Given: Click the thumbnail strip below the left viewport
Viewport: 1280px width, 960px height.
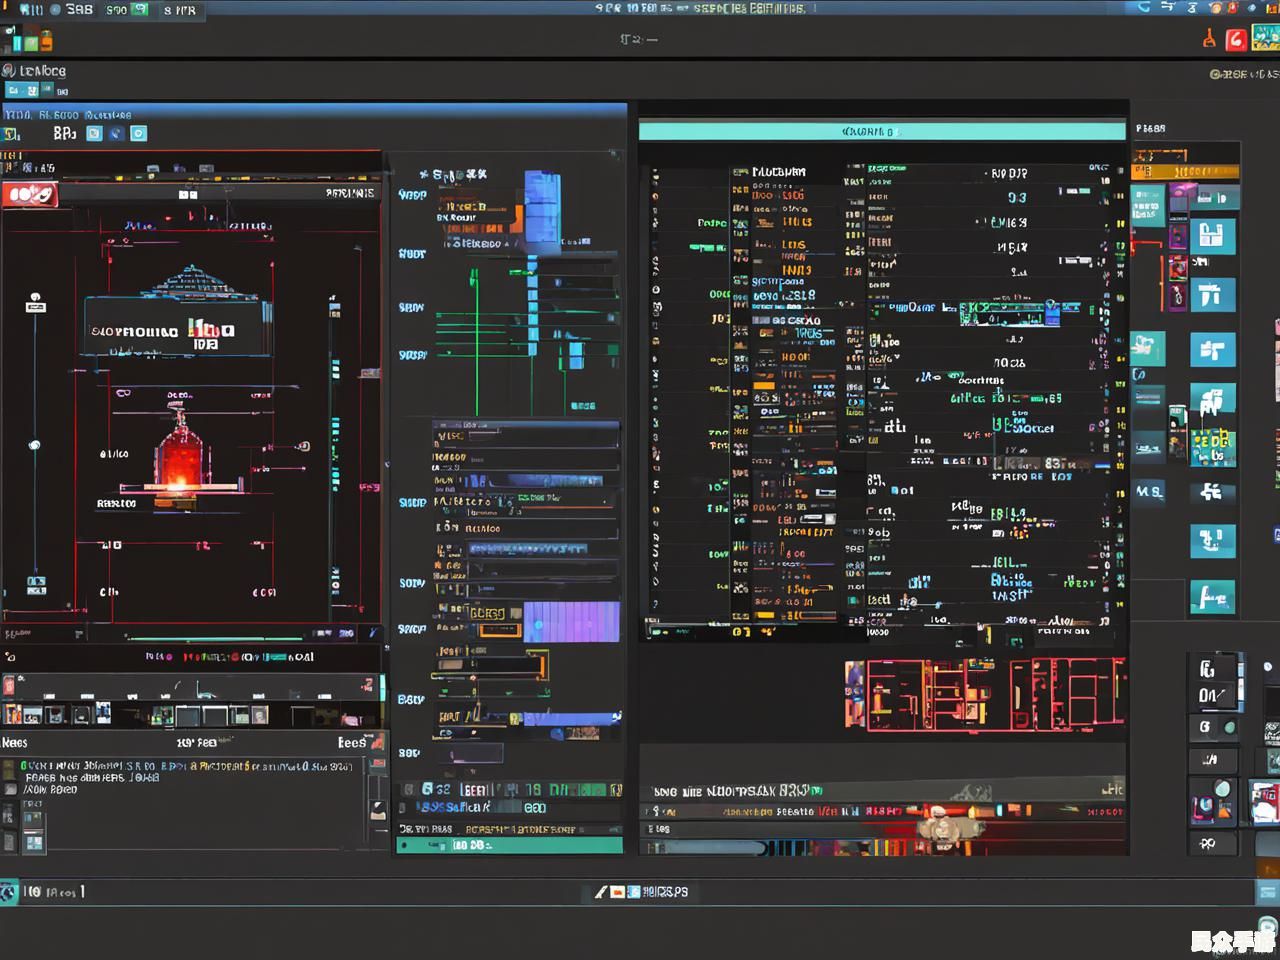Looking at the screenshot, I should click(x=192, y=714).
